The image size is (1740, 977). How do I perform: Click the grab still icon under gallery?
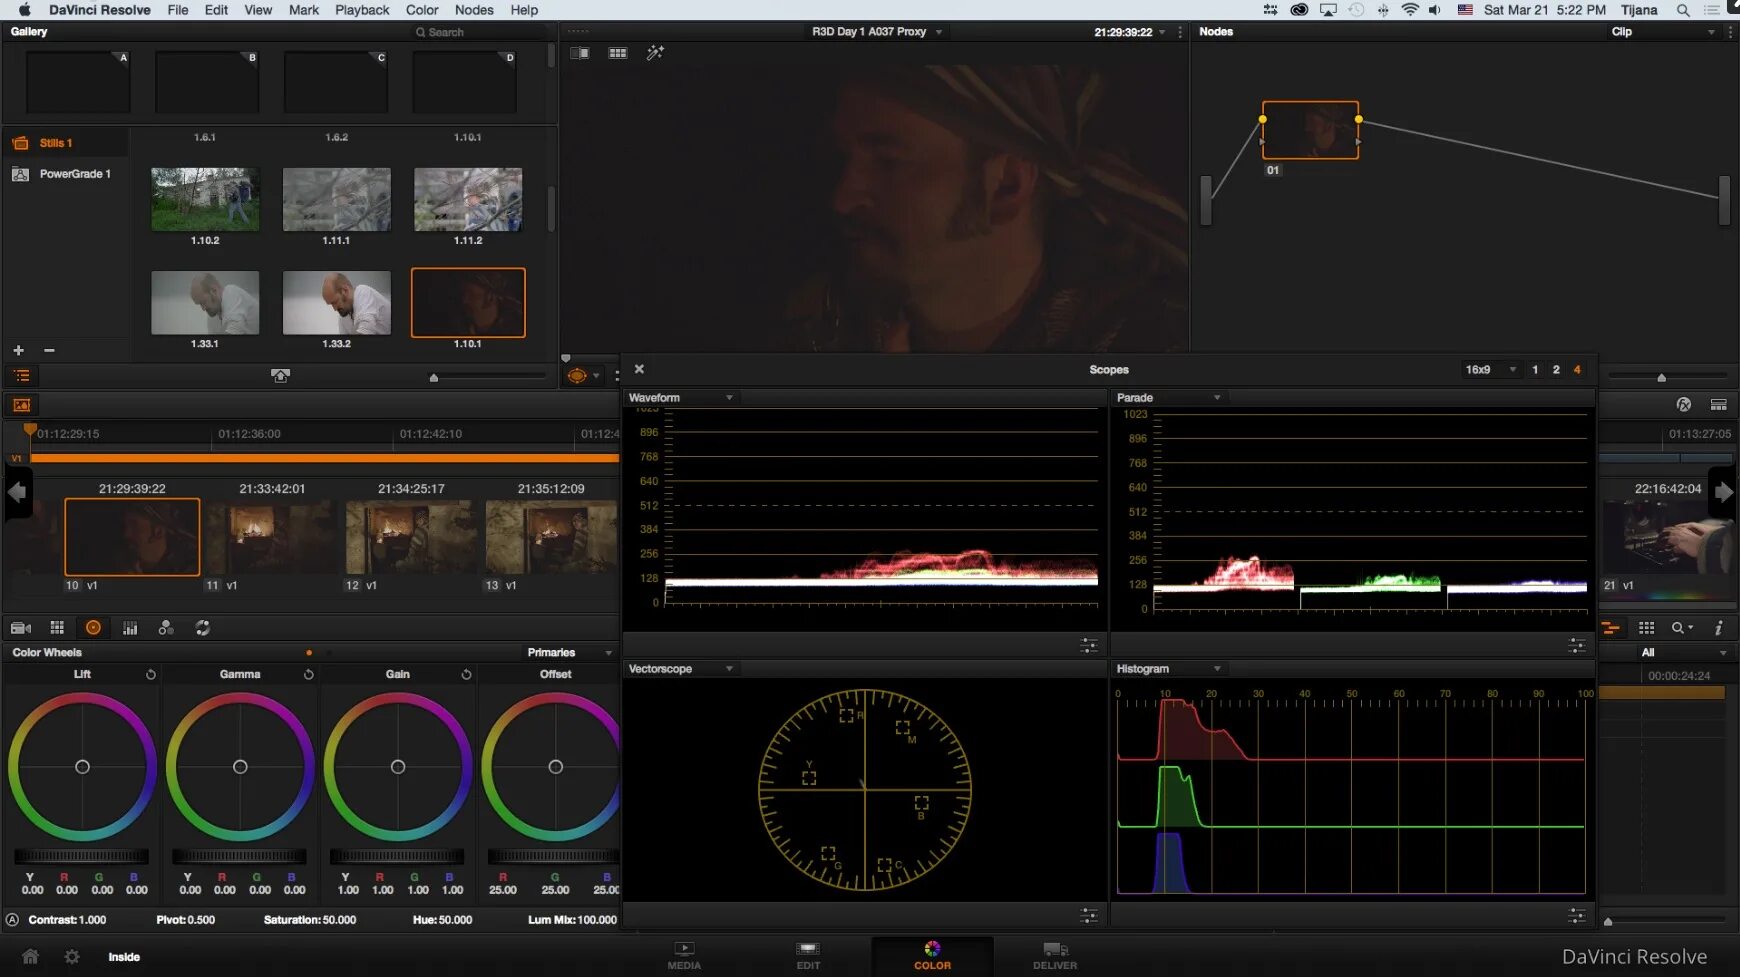[x=280, y=376]
